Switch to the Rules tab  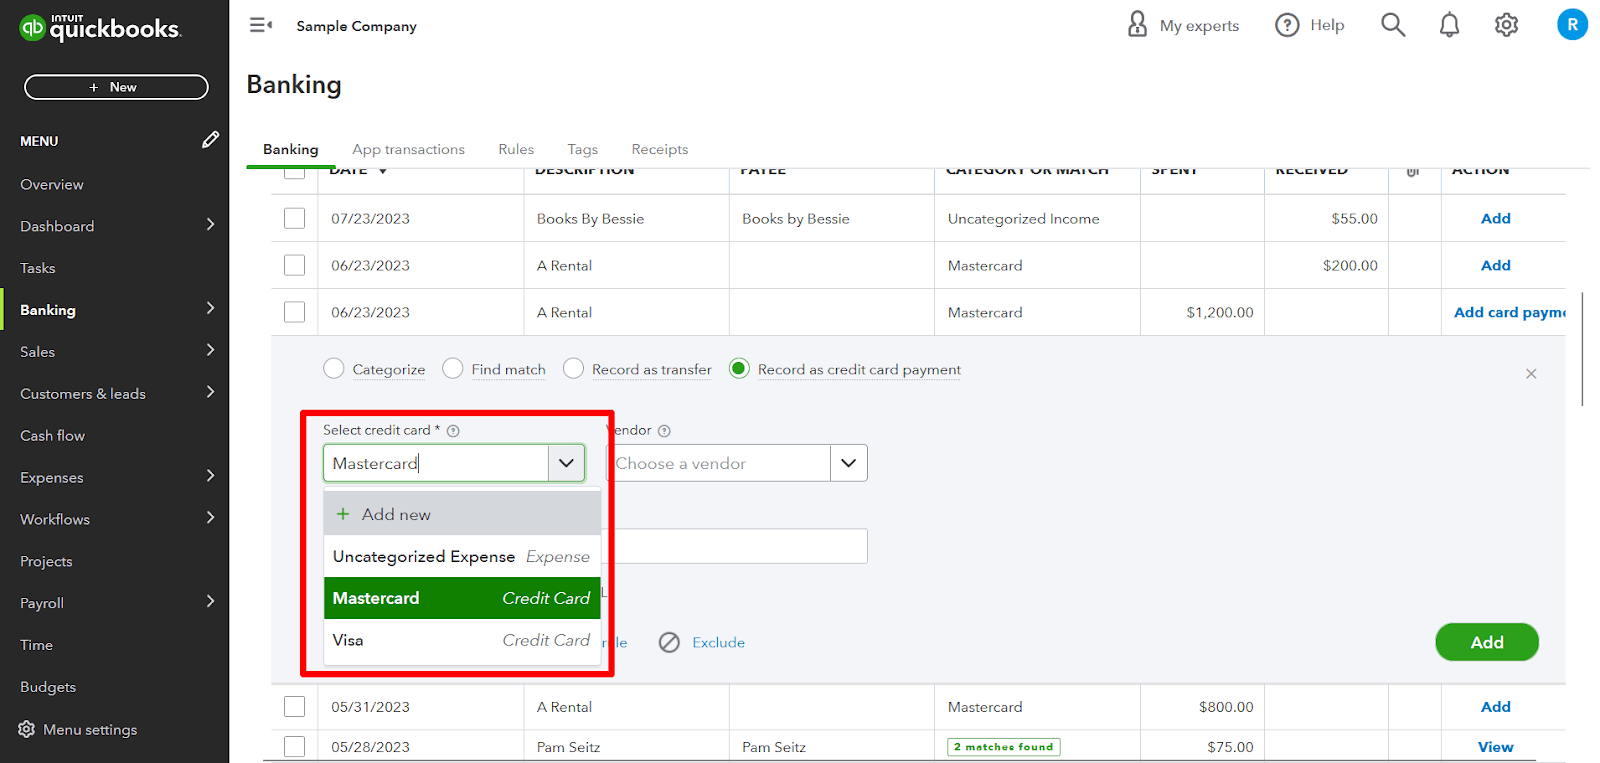516,149
